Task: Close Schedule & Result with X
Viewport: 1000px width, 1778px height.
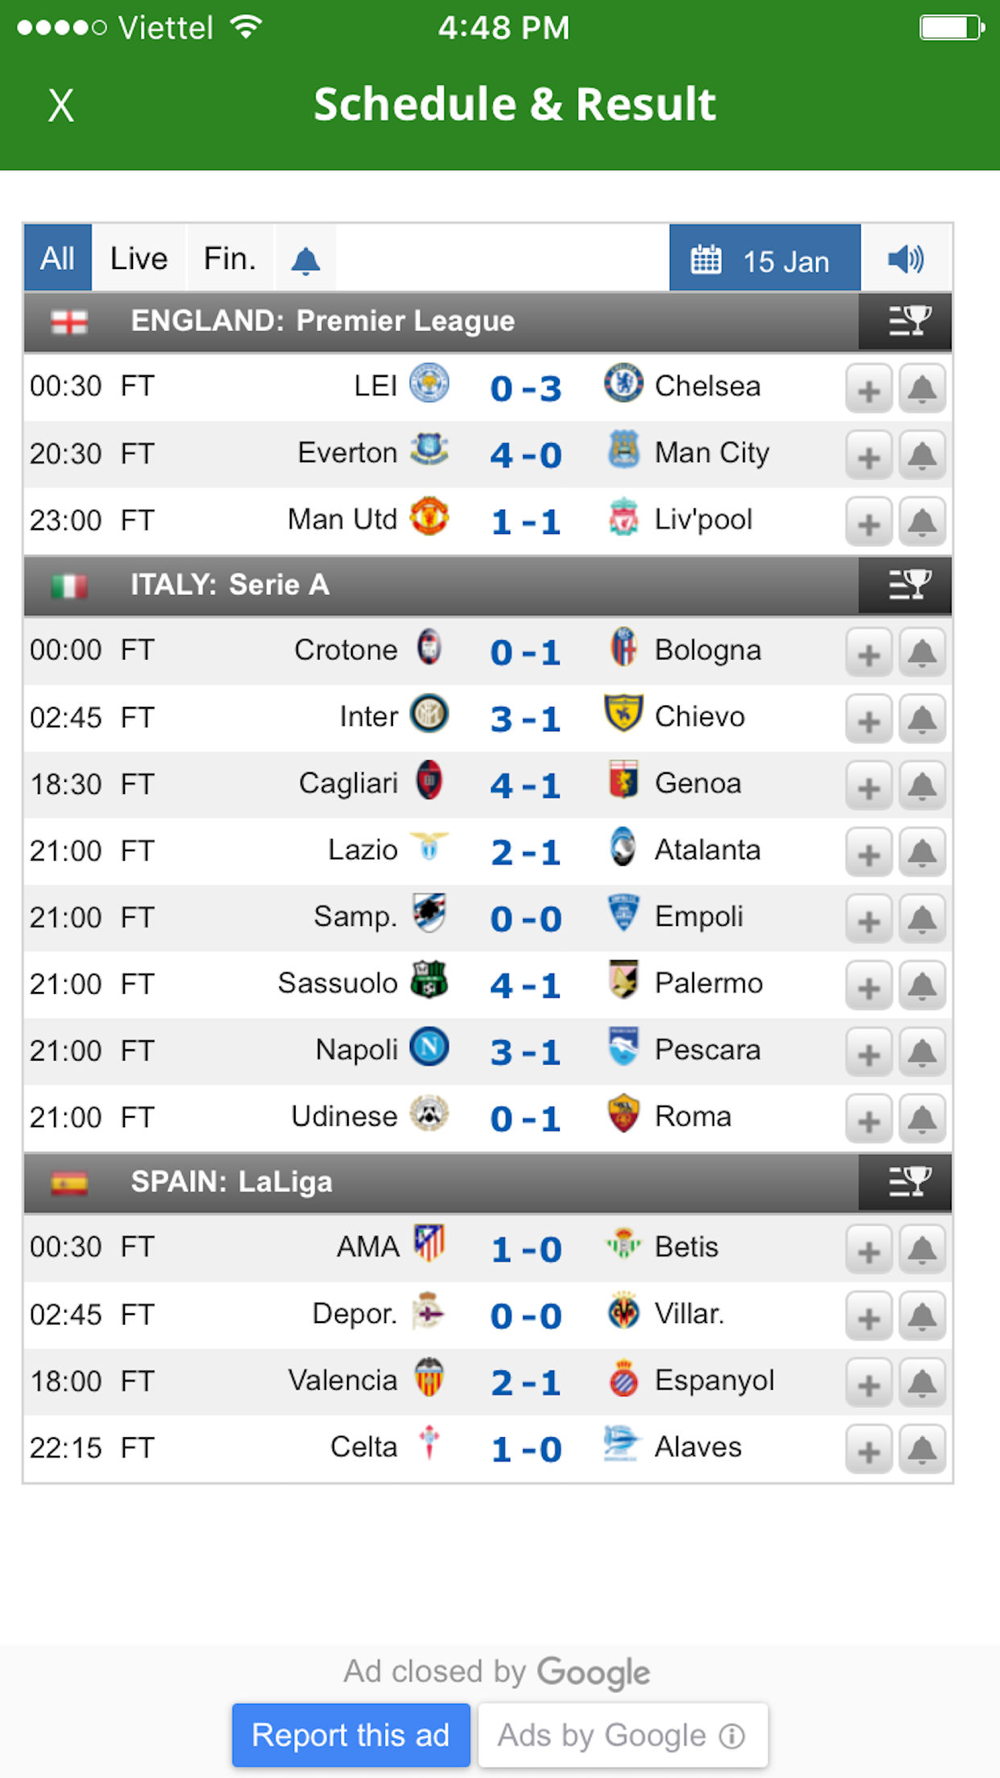Action: (x=61, y=105)
